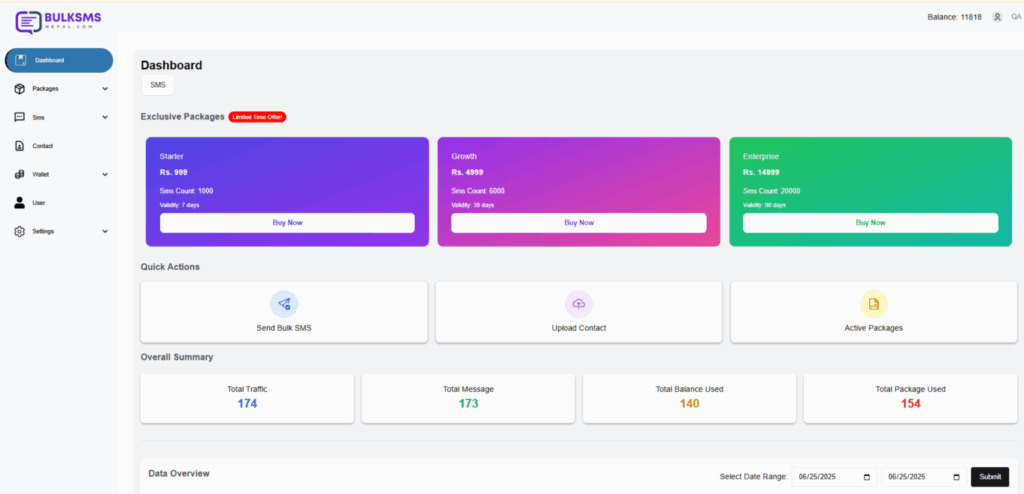This screenshot has width=1024, height=494.
Task: Click the Contact icon in sidebar
Action: pos(20,146)
